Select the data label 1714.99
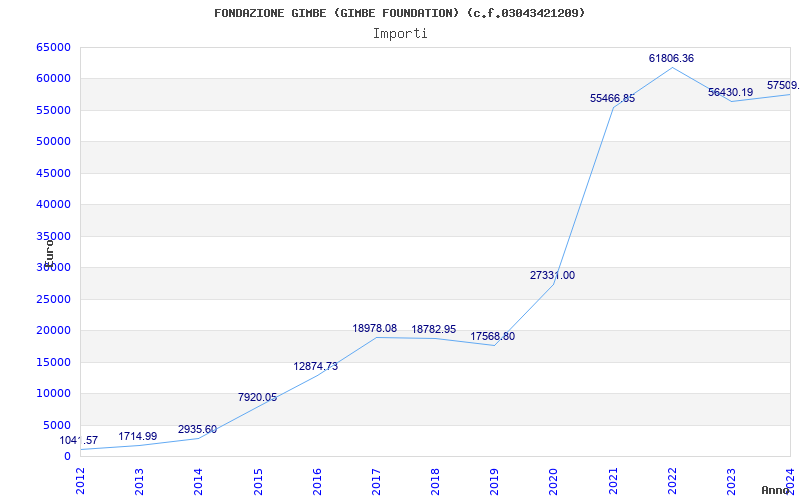This screenshot has width=800, height=500. coord(138,437)
